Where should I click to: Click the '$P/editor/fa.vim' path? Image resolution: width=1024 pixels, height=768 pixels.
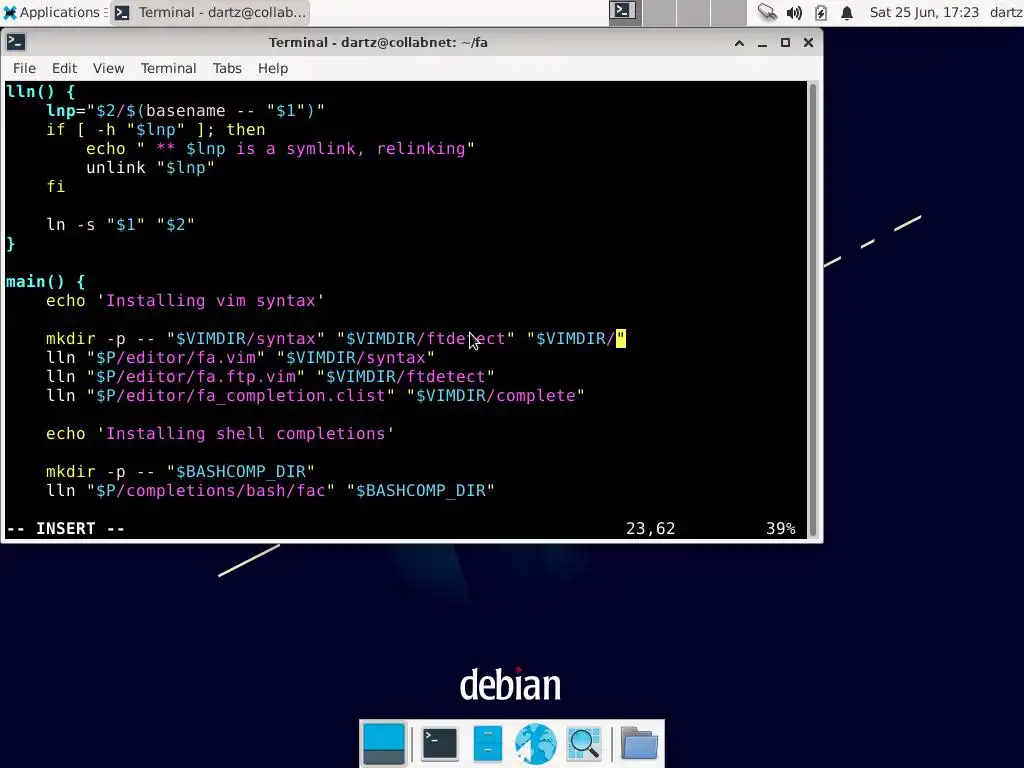(x=176, y=357)
